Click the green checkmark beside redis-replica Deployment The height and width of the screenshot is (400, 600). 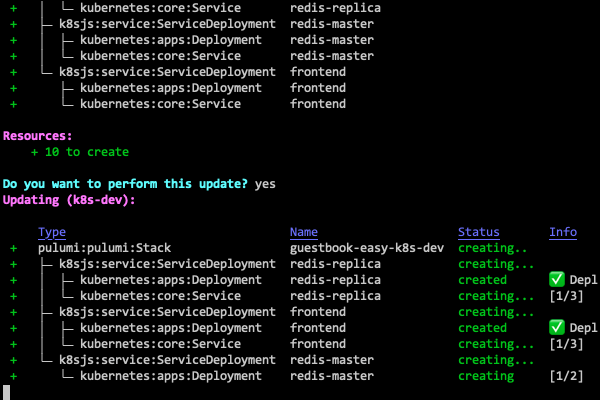coord(557,280)
